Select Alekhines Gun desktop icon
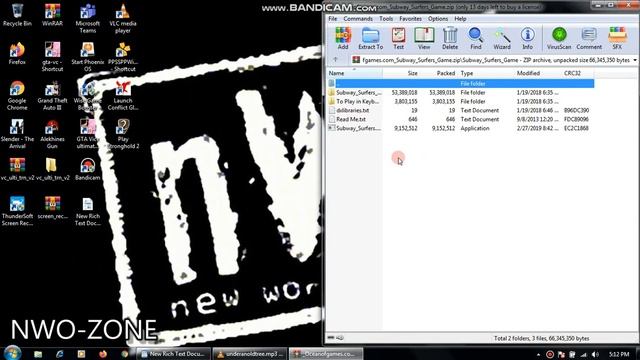This screenshot has width=640, height=360. click(52, 134)
